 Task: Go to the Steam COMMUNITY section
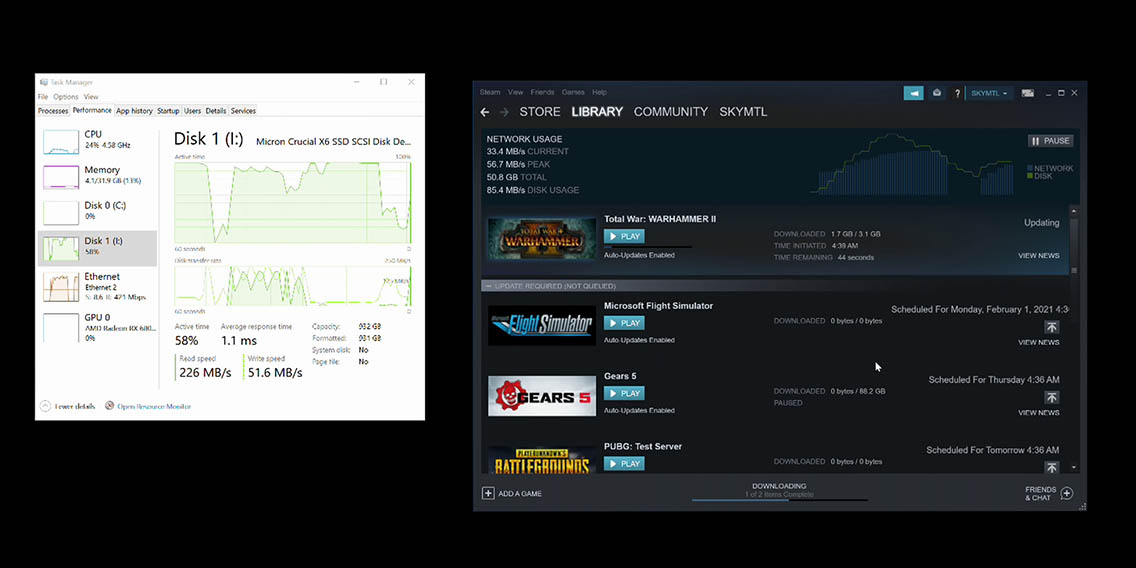671,112
